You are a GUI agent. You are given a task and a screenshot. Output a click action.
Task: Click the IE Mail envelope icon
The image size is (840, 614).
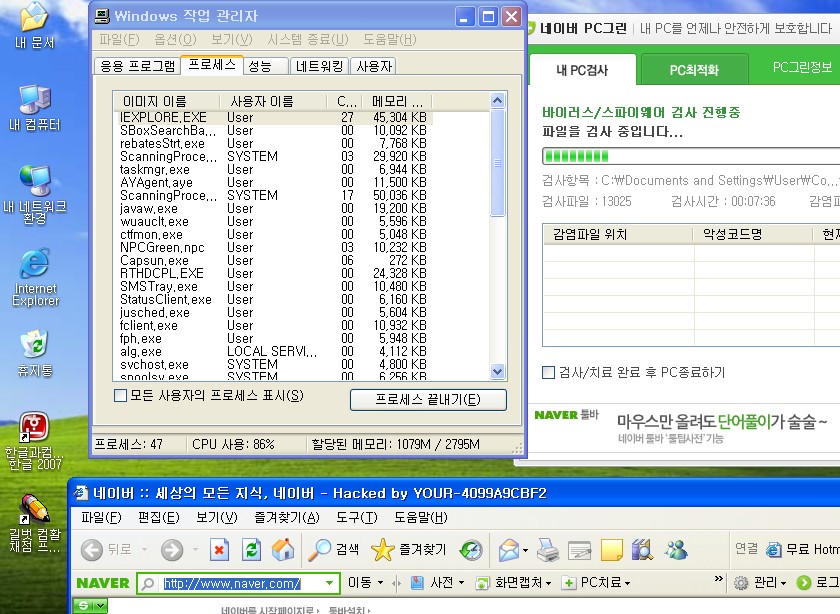pos(508,550)
